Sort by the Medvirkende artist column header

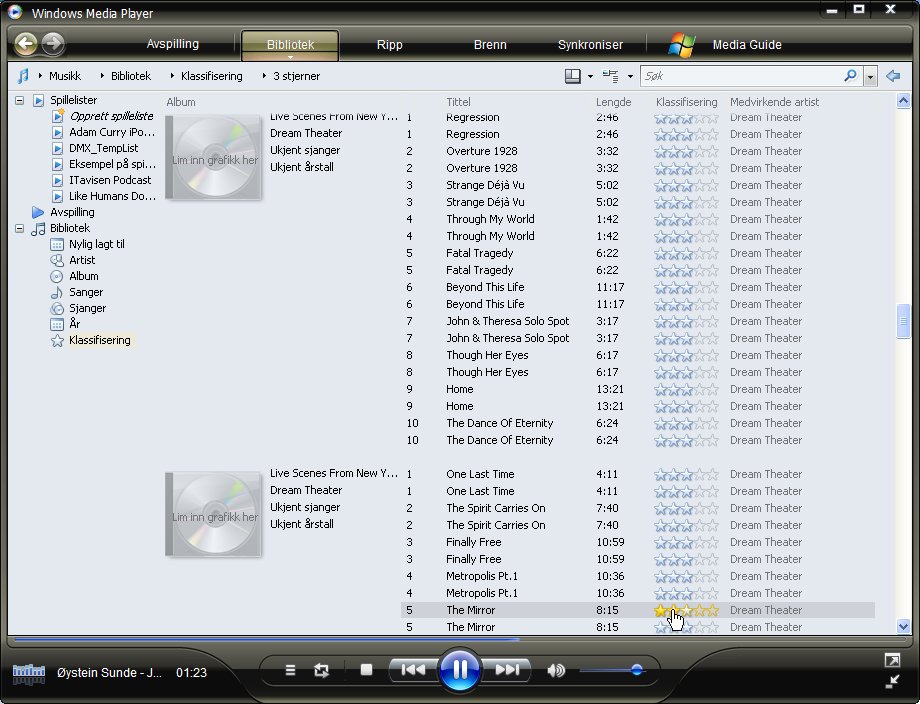tap(774, 102)
